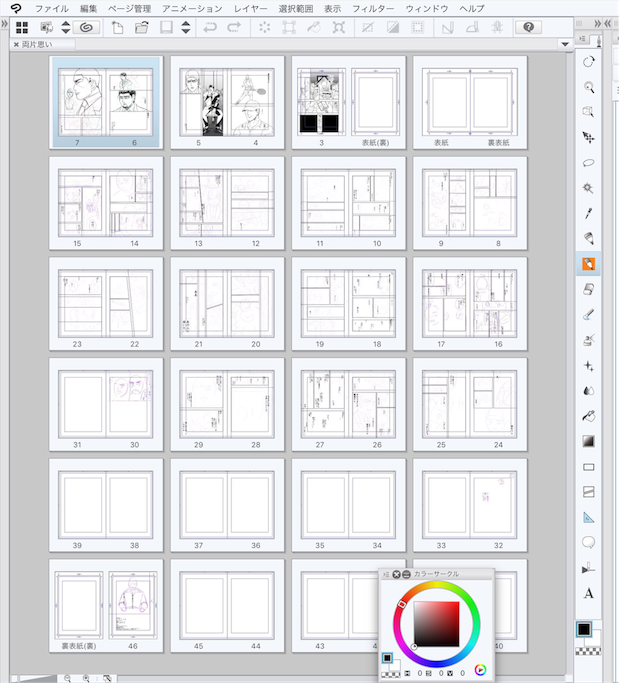The height and width of the screenshot is (683, 619).
Task: Open the レイヤー menu
Action: coord(250,8)
